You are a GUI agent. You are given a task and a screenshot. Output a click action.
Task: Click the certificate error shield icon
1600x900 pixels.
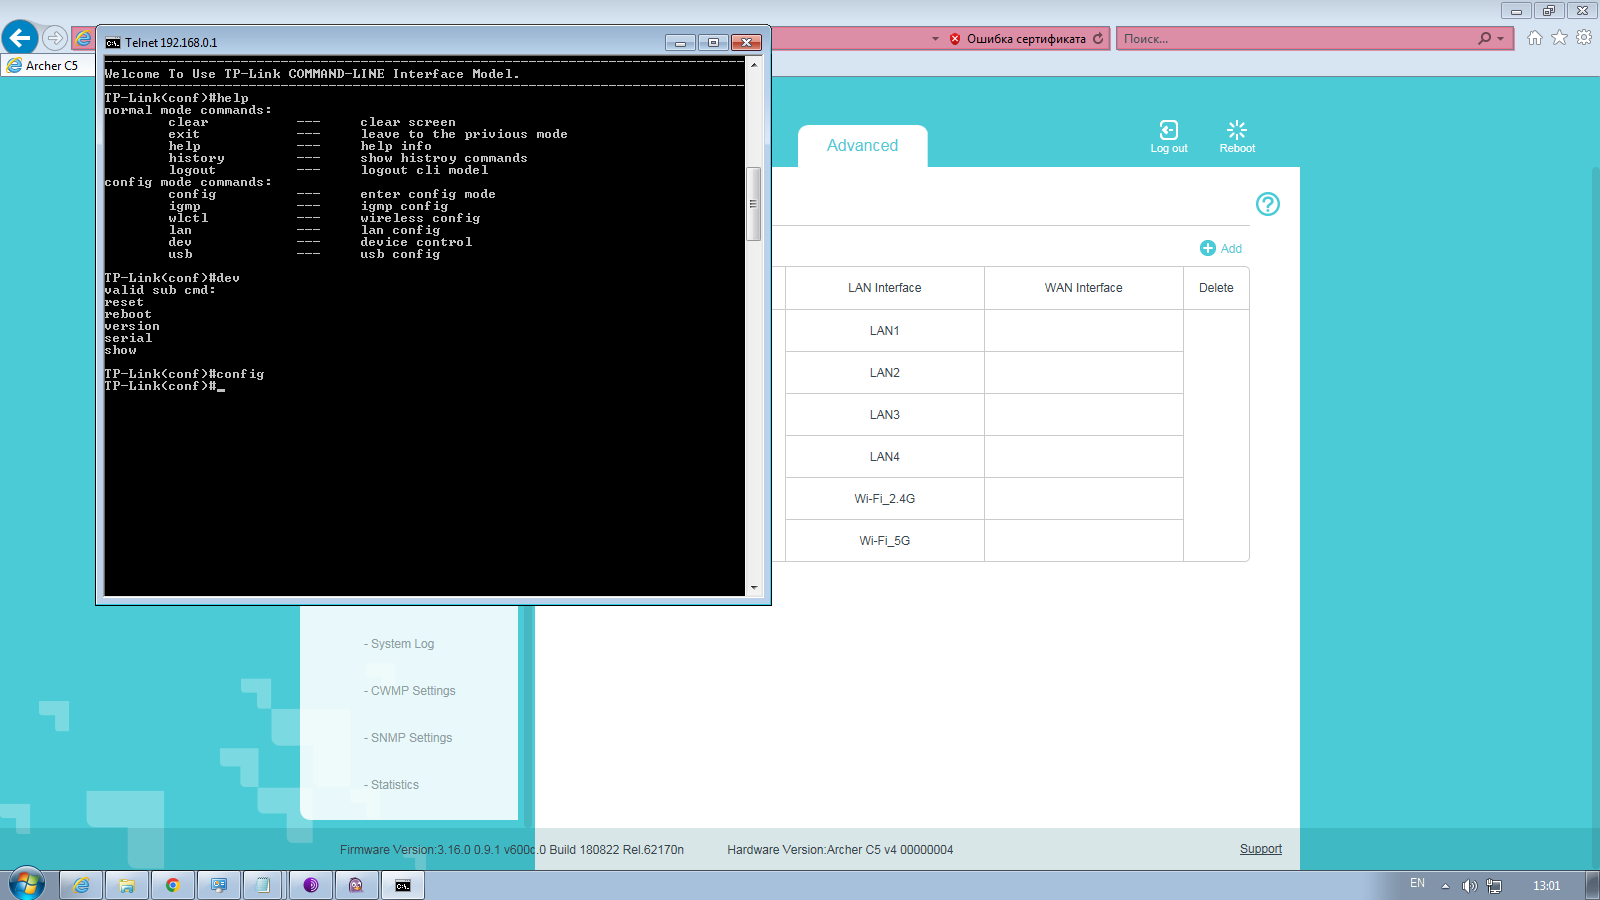[x=955, y=39]
